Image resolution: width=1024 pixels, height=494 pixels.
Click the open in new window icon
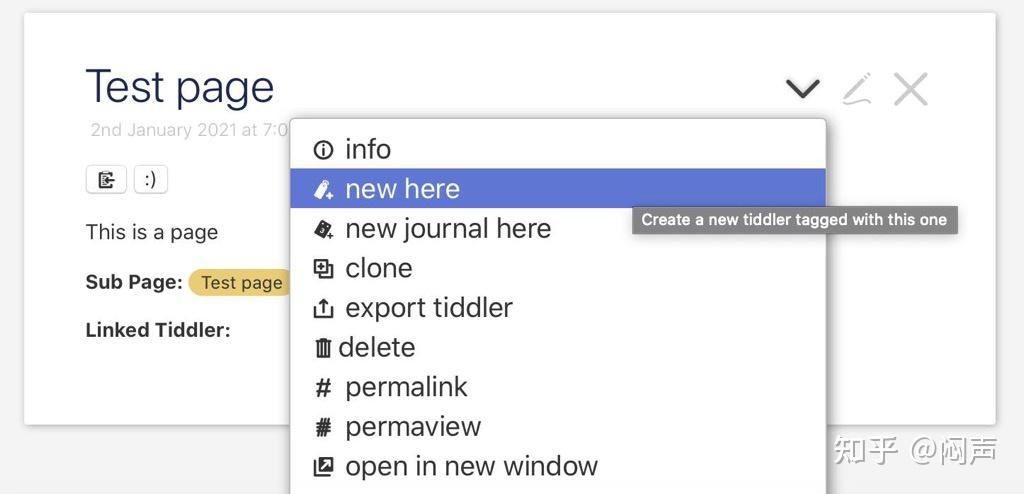(x=323, y=467)
